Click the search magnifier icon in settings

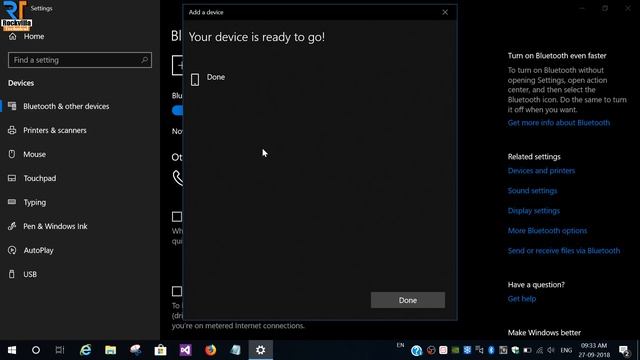[x=144, y=60]
